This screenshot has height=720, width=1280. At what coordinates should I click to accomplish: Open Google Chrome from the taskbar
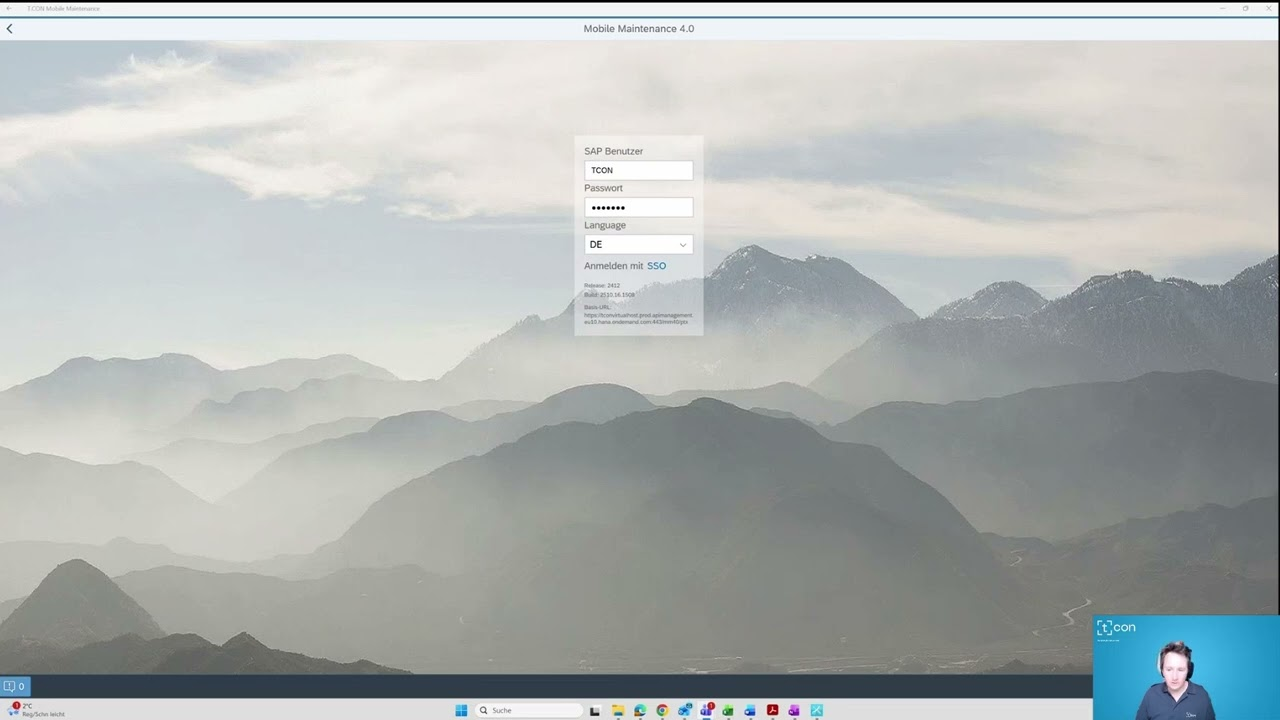pyautogui.click(x=662, y=710)
